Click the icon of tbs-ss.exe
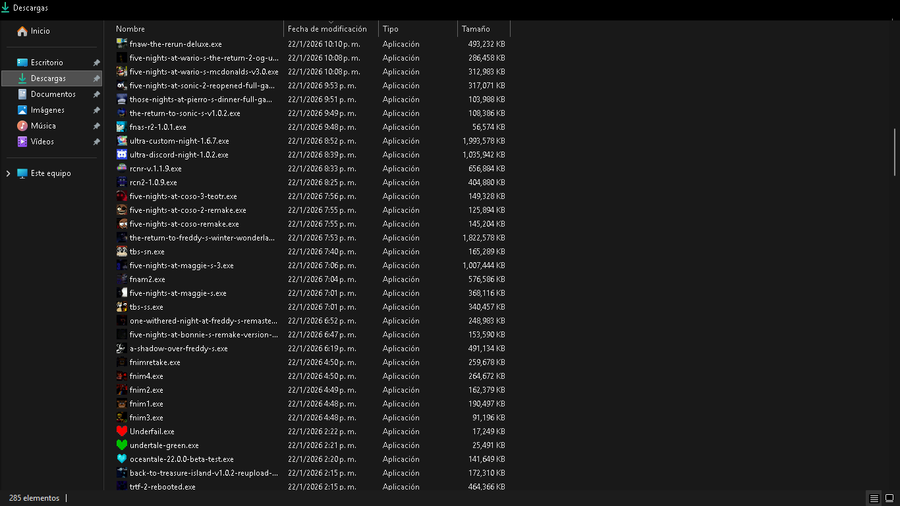900x506 pixels. pyautogui.click(x=122, y=307)
